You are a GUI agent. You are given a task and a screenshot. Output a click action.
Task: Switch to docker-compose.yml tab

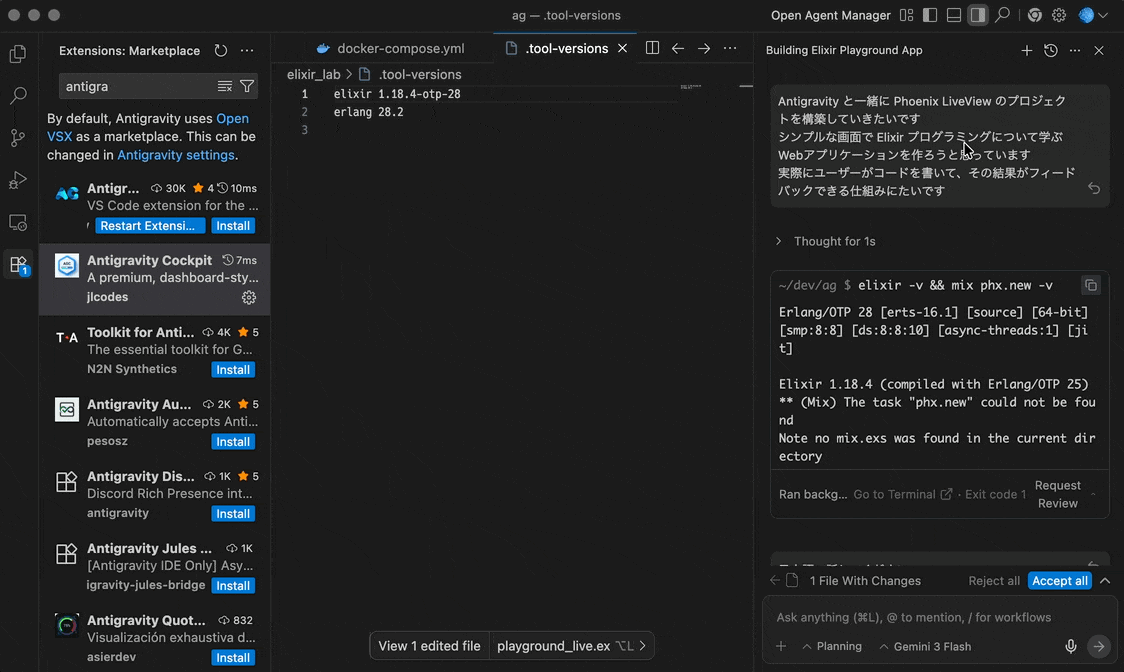[x=391, y=48]
